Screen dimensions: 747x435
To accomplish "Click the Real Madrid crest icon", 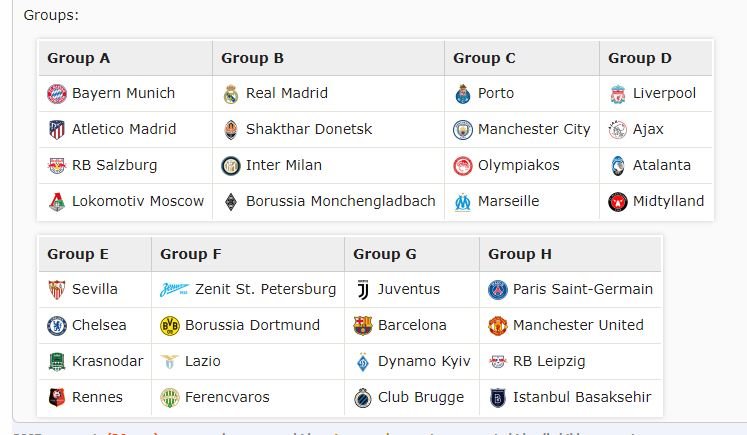I will tap(230, 94).
